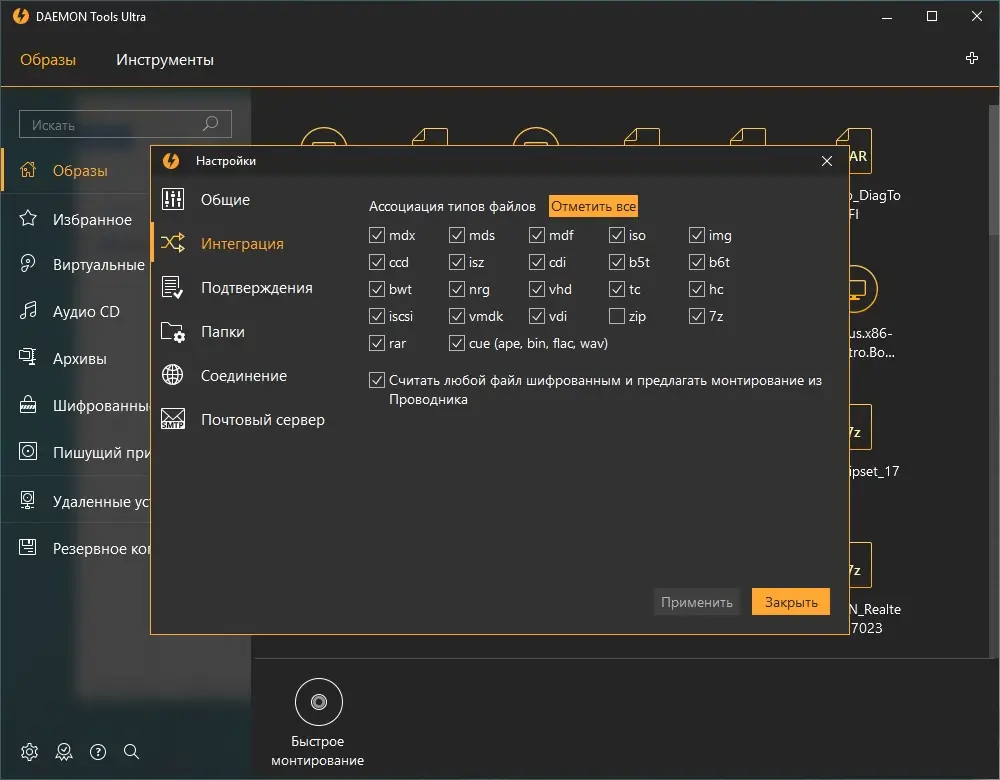Click the license ribbon badge icon
1000x780 pixels.
click(64, 752)
